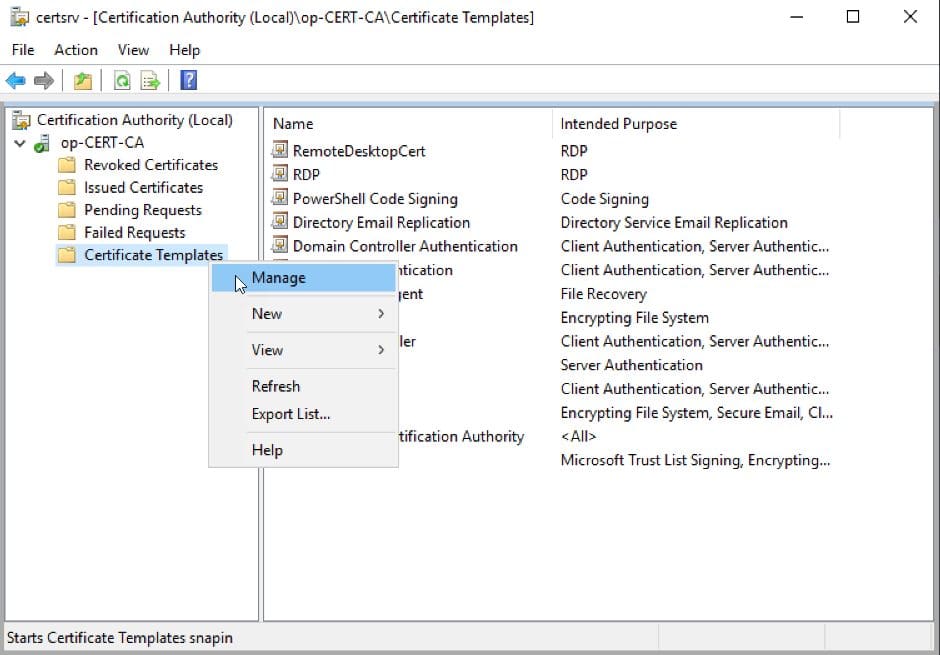Click the Revoked Certificates folder icon
This screenshot has width=940, height=655.
point(67,165)
